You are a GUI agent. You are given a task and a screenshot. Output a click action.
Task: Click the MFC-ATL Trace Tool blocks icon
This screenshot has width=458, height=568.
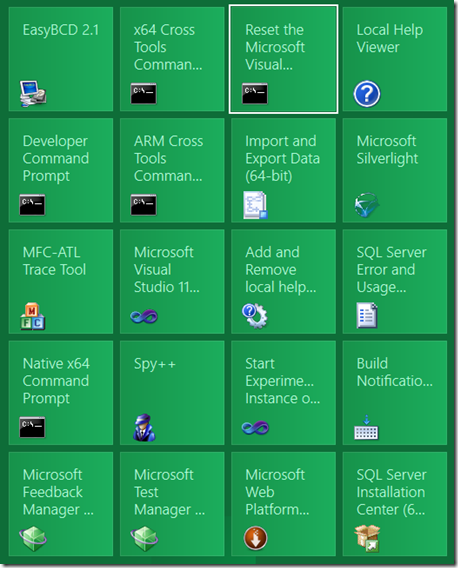click(33, 316)
